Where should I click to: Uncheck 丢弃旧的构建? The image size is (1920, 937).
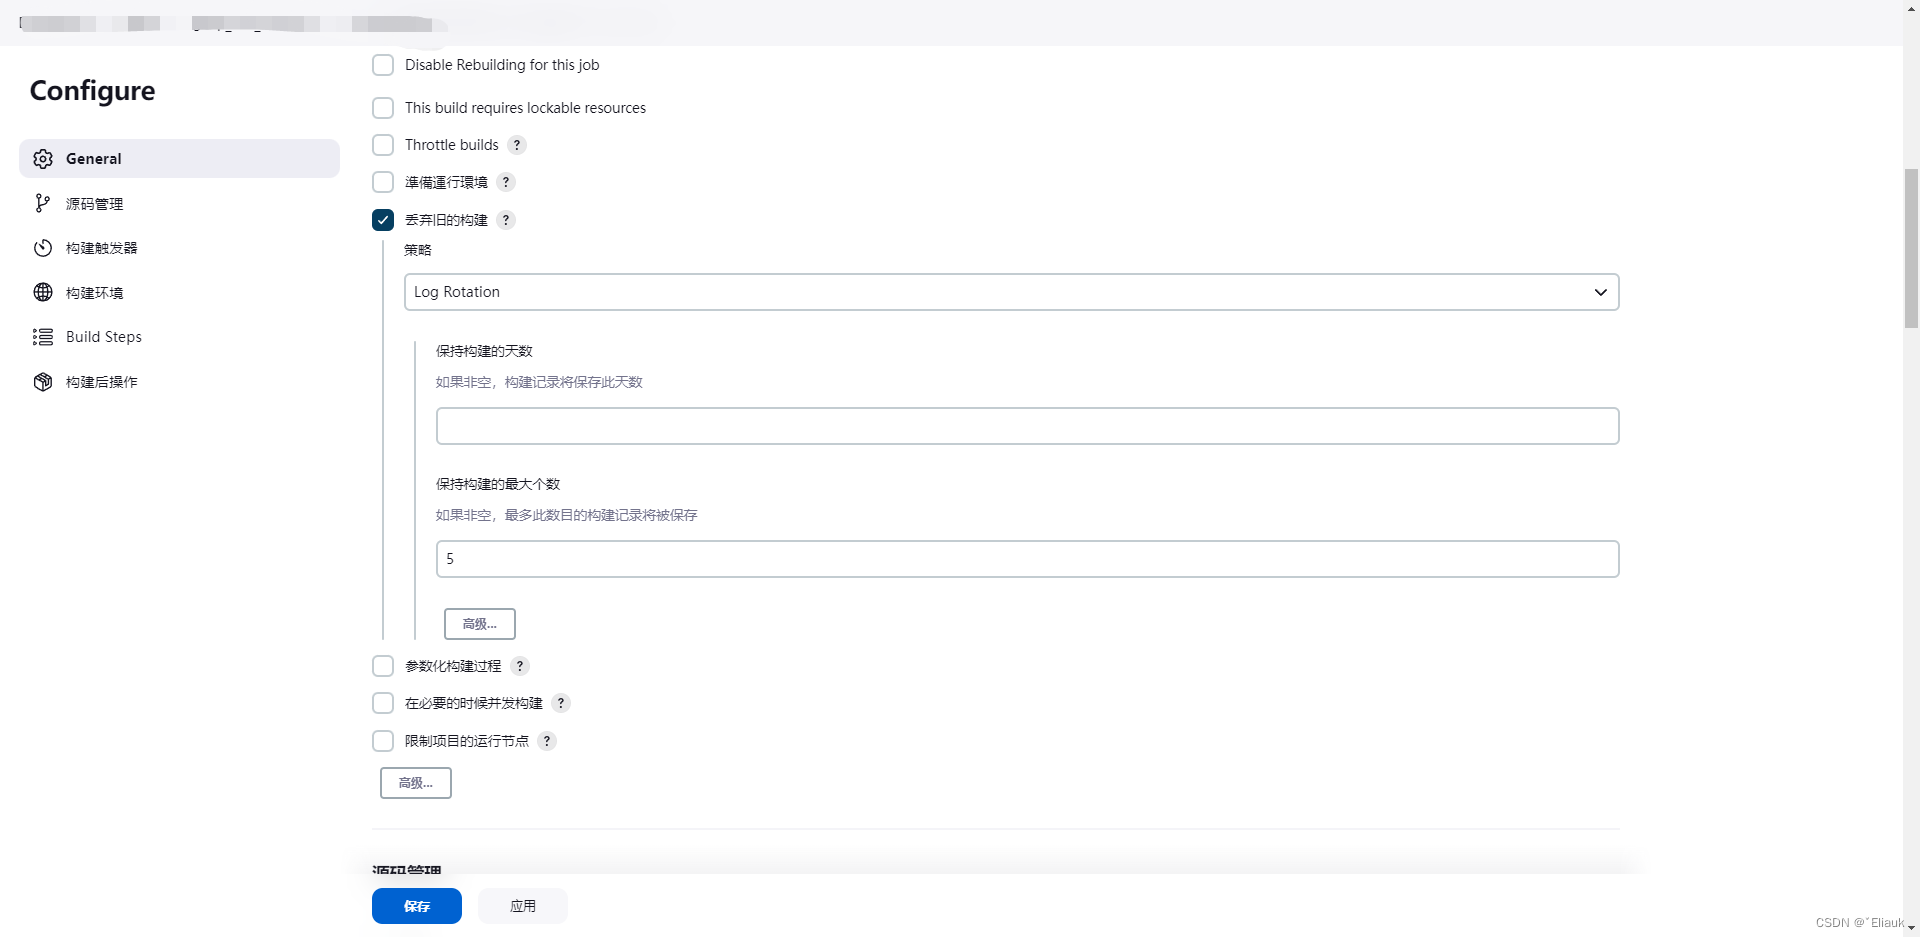coord(382,220)
